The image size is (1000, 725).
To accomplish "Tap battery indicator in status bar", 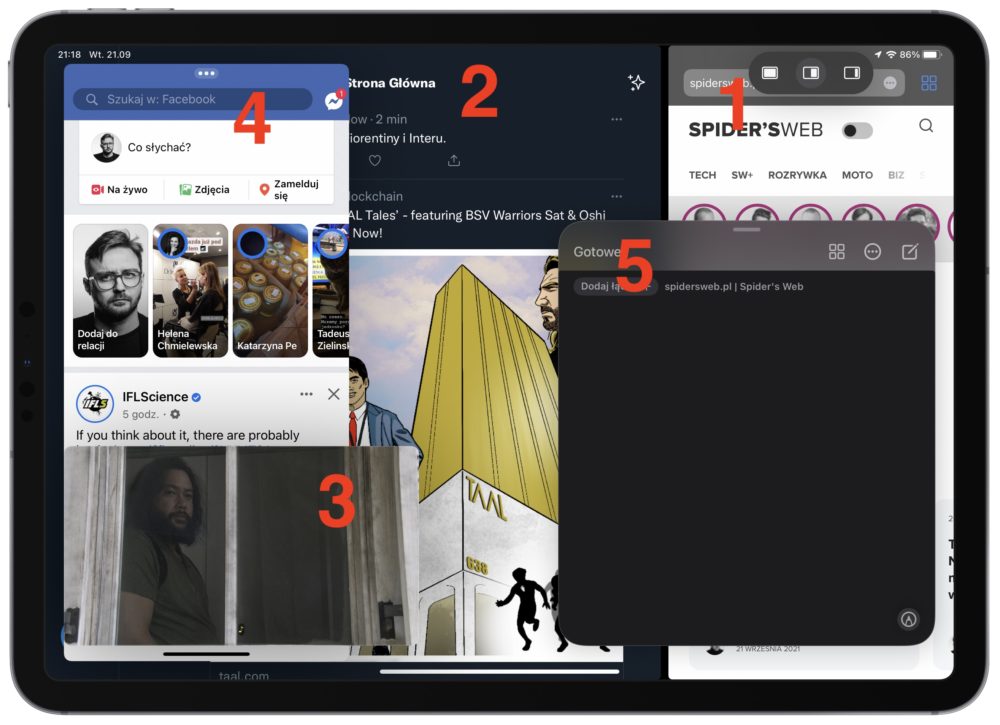I will (932, 55).
